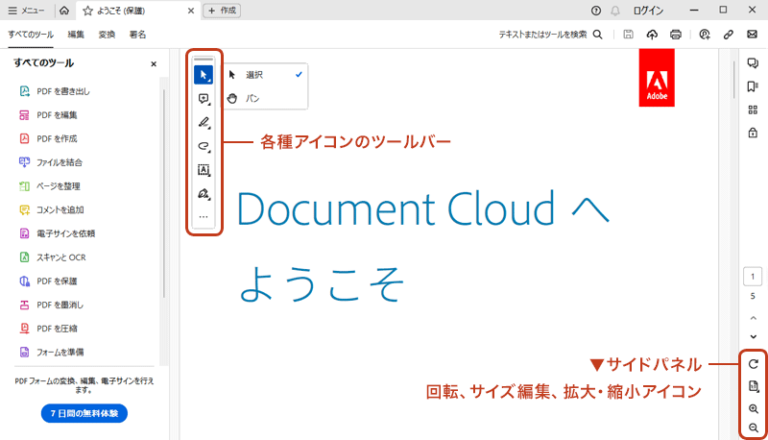Open the help question mark icon
Viewport: 768px width, 440px height.
point(596,10)
